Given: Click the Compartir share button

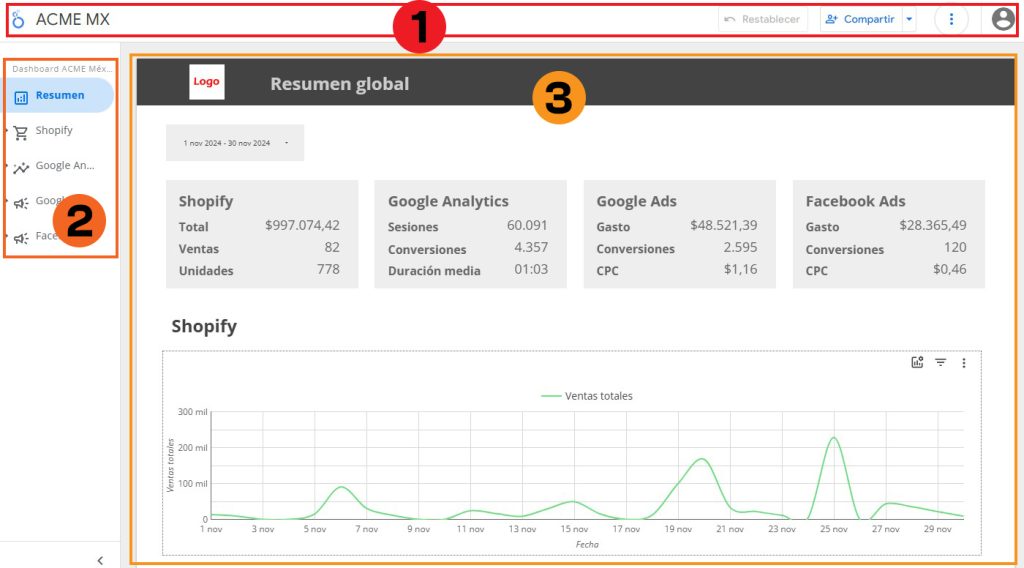Looking at the screenshot, I should 861,20.
